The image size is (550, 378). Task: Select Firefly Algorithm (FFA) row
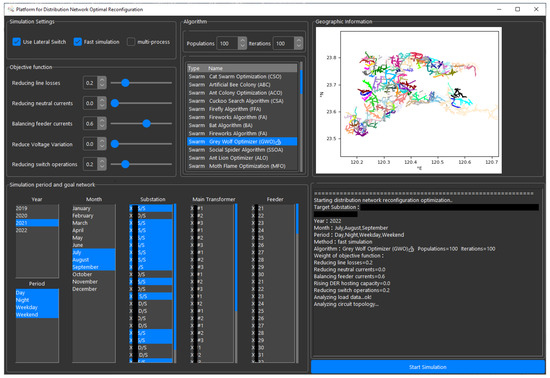242,109
